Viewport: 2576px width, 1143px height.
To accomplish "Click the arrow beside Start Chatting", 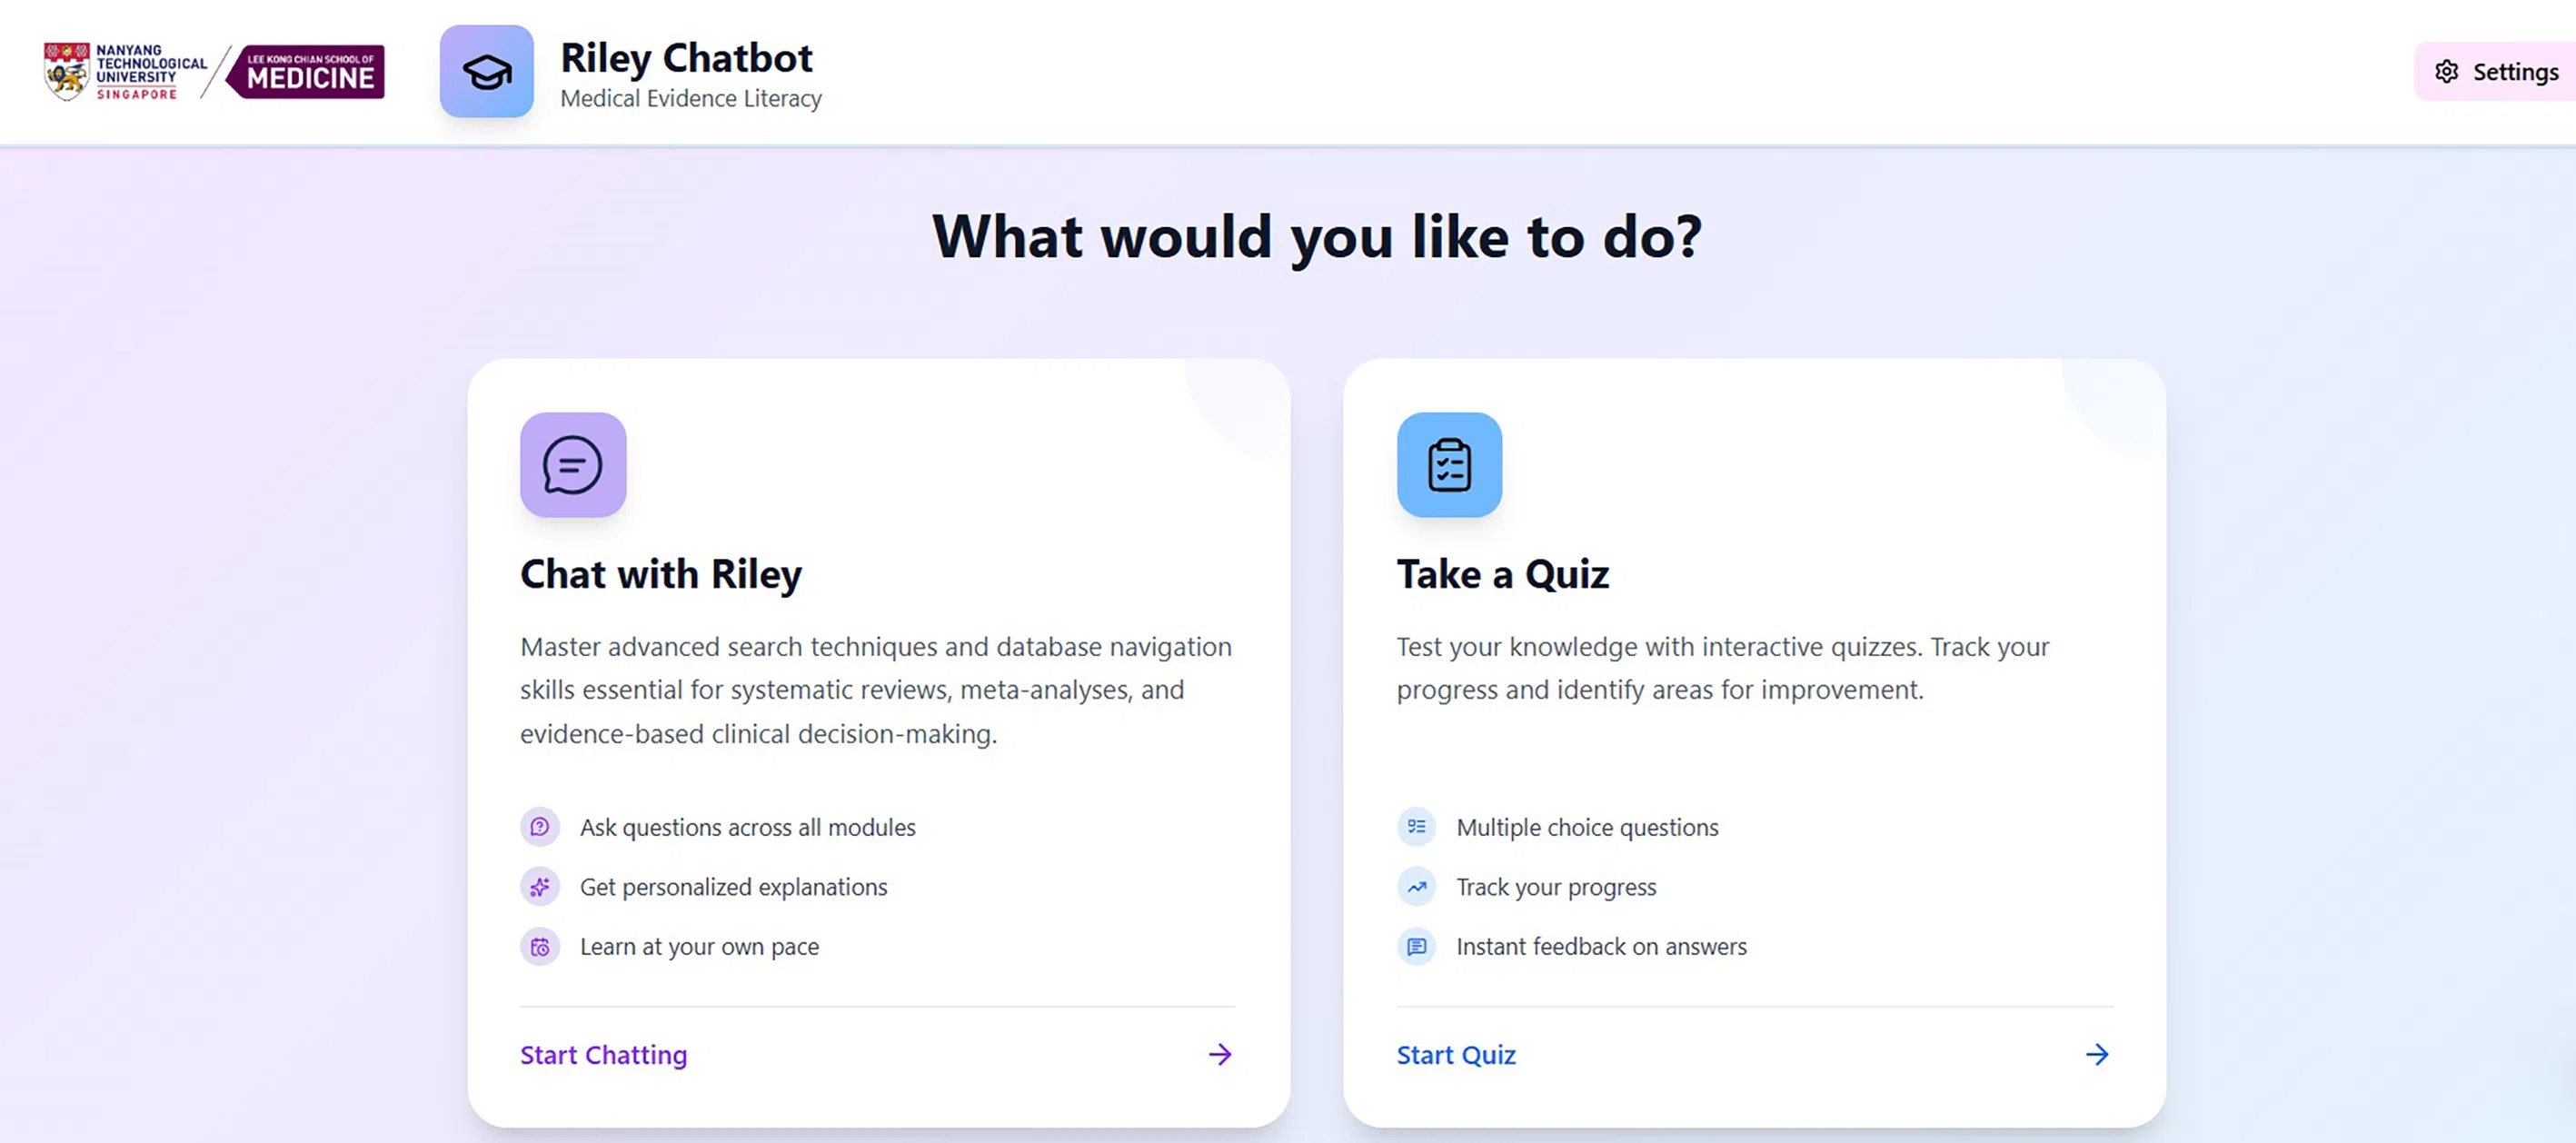I will coord(1219,1054).
